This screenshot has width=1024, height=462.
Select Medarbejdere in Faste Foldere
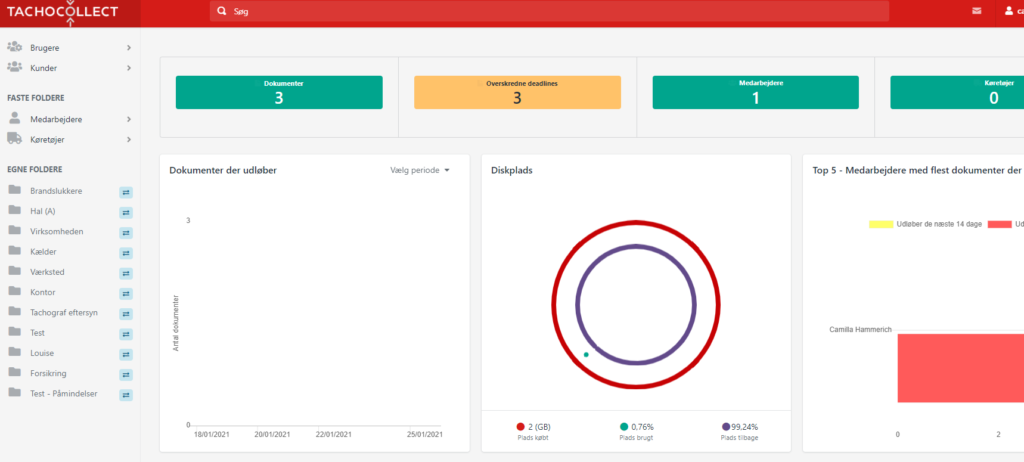pyautogui.click(x=55, y=119)
